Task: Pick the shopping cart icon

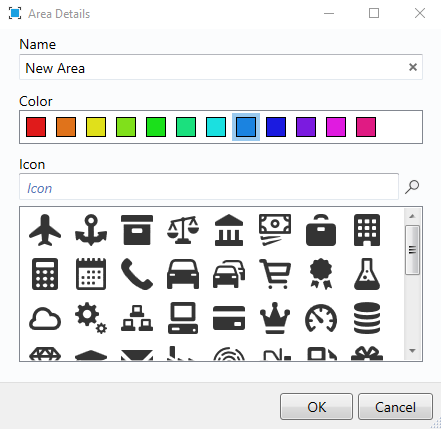Action: [275, 274]
